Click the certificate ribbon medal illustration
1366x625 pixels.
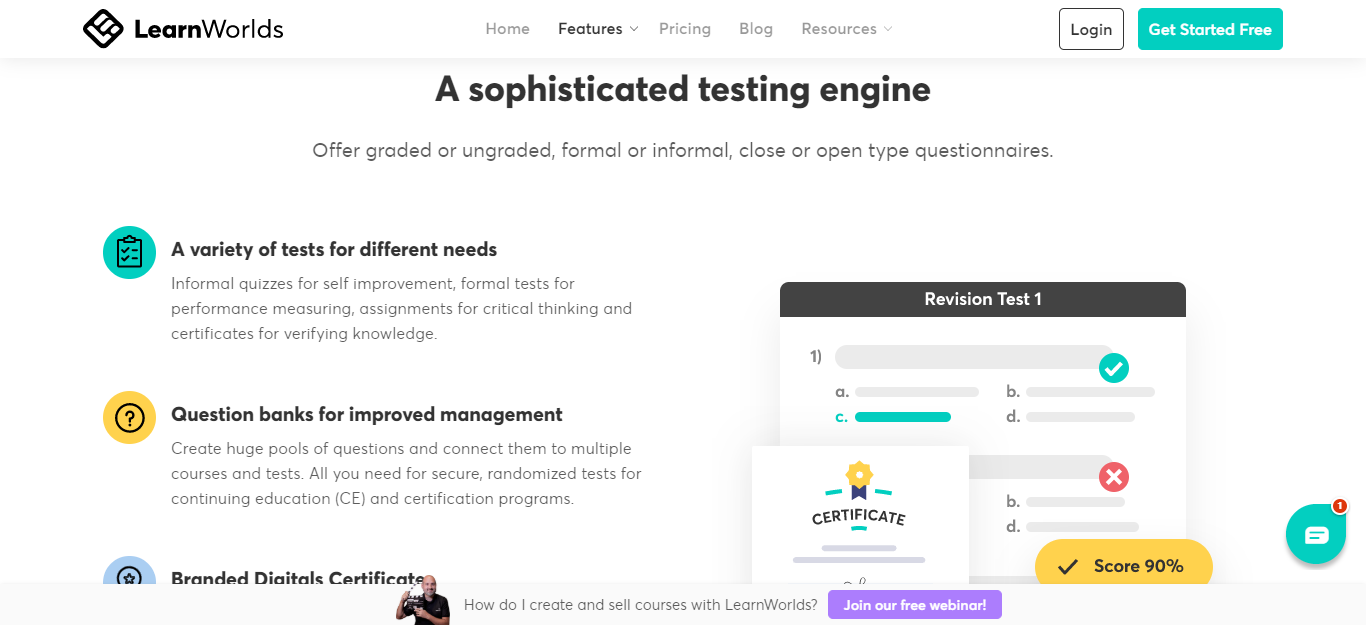point(858,481)
